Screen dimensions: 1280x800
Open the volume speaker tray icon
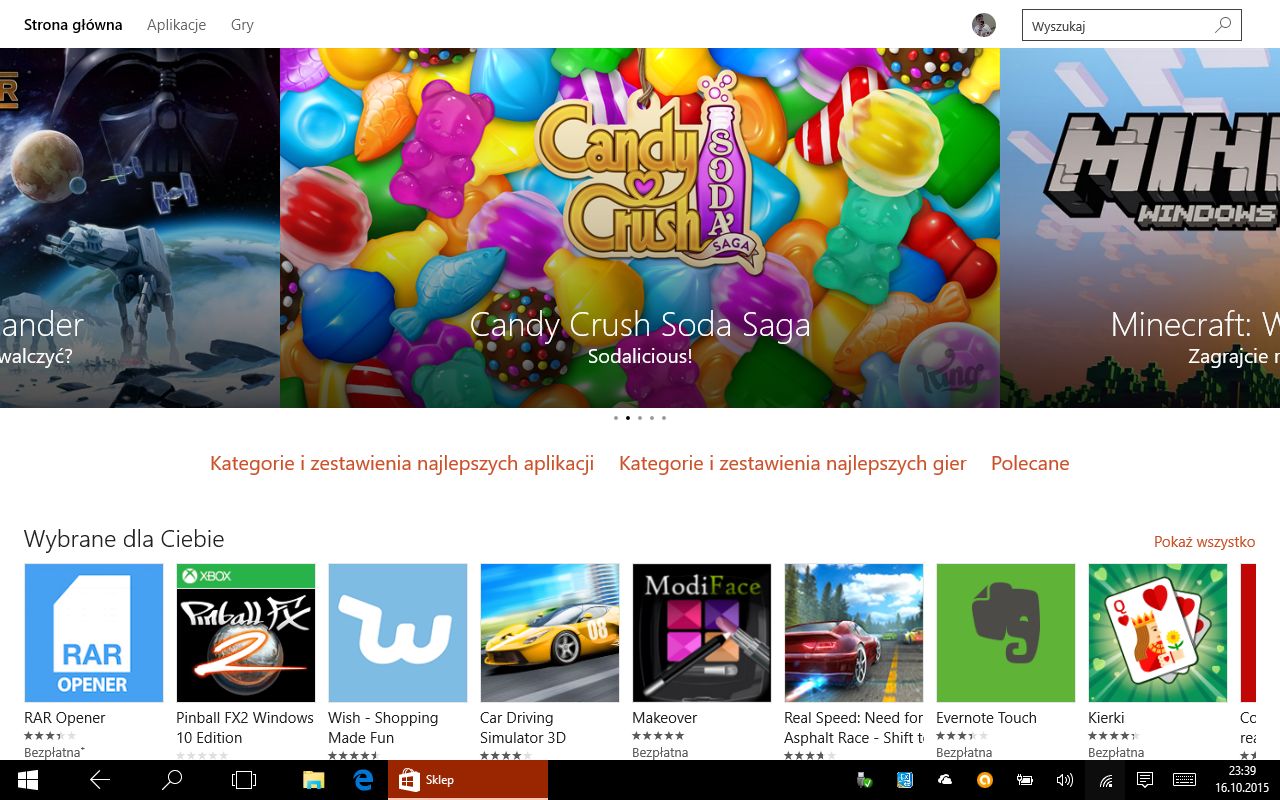(1065, 780)
